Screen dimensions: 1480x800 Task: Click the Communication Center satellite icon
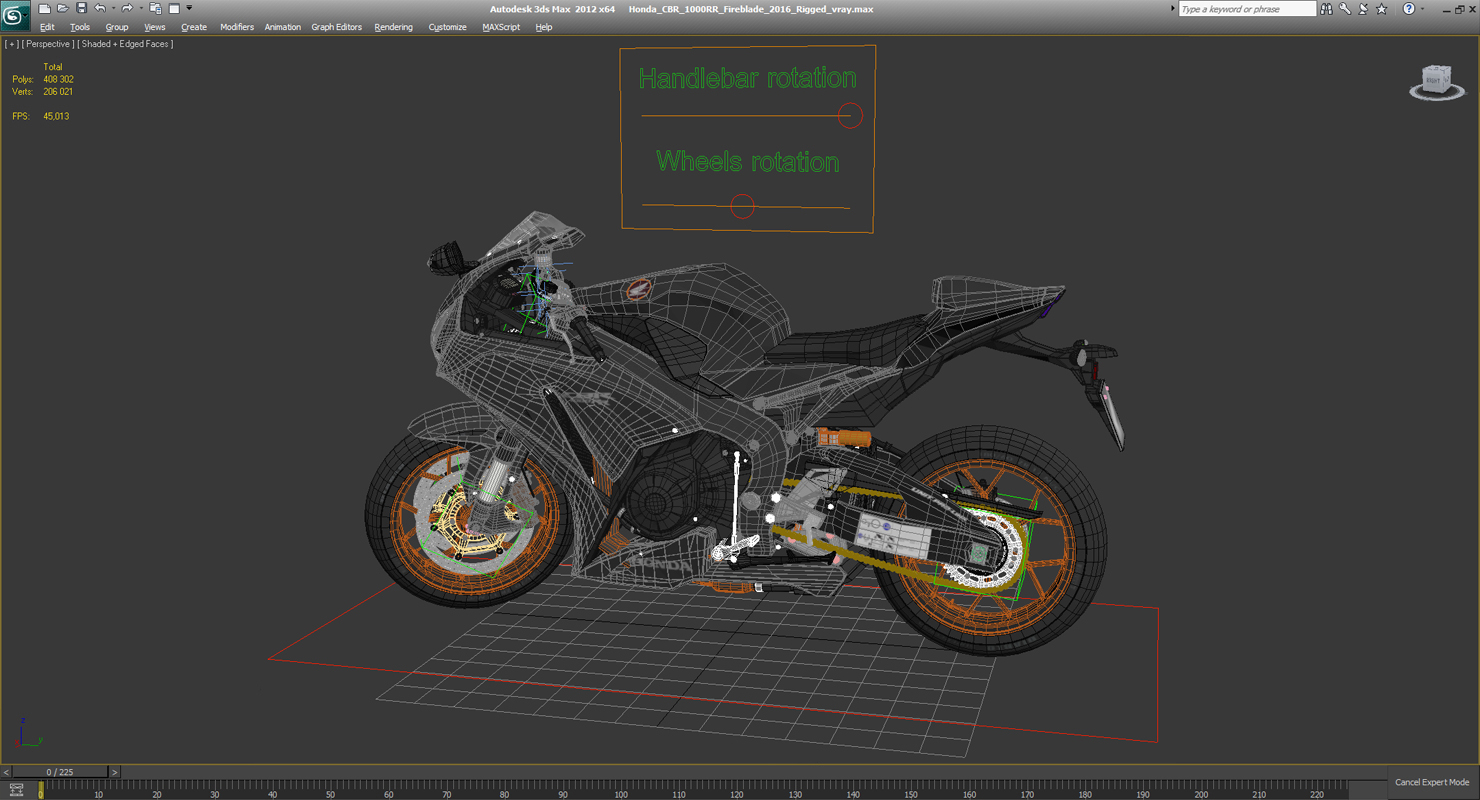[x=1363, y=9]
